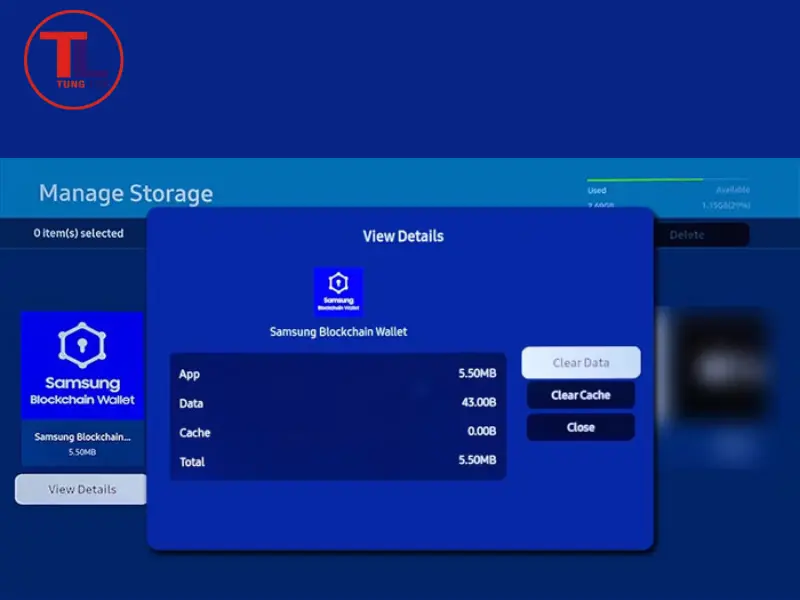Click the "0 item(s) selected" label
800x600 pixels.
(79, 233)
